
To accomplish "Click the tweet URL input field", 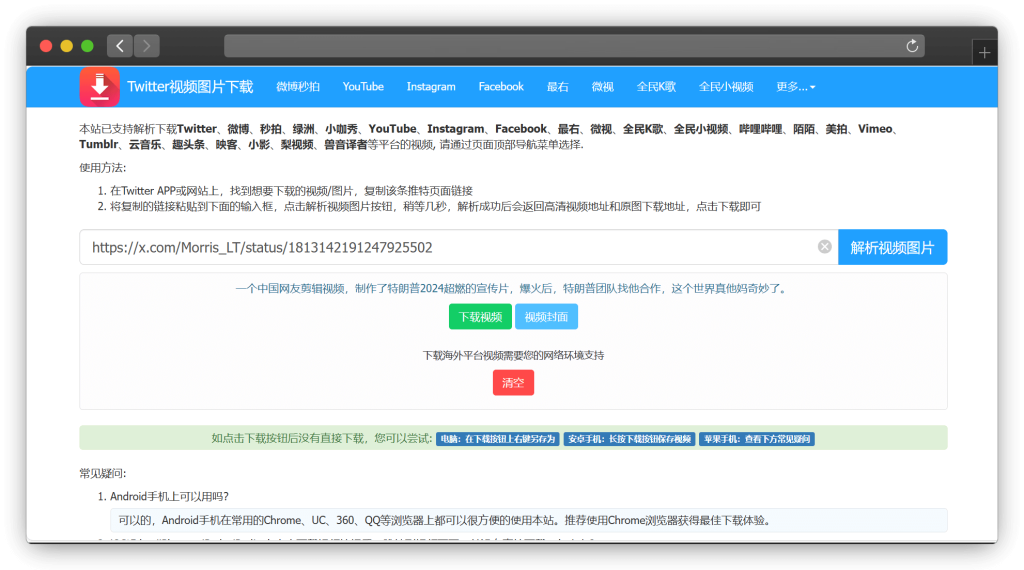I will (458, 247).
